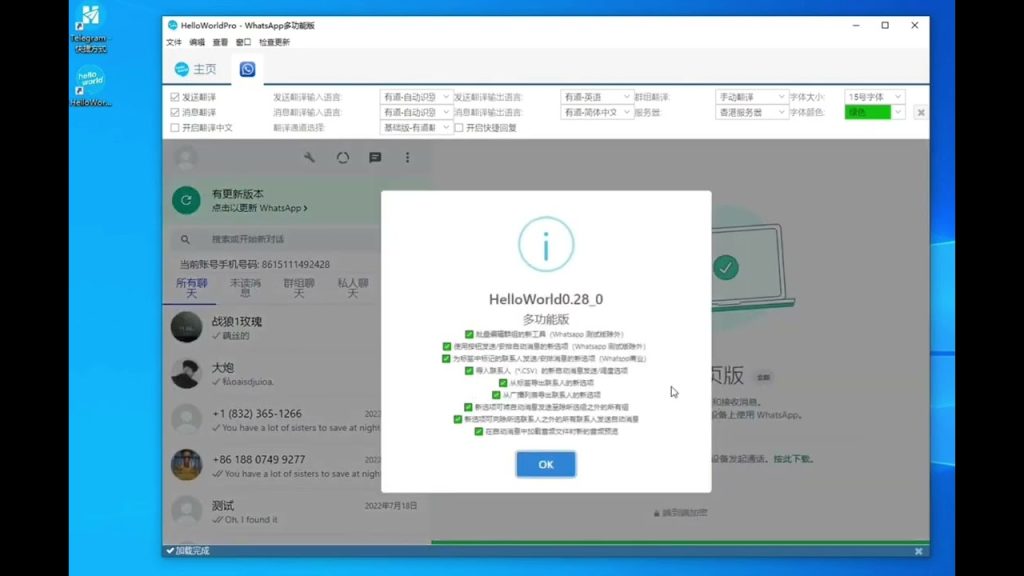Open the 大炮 chat
The image size is (1024, 576).
pos(274,374)
